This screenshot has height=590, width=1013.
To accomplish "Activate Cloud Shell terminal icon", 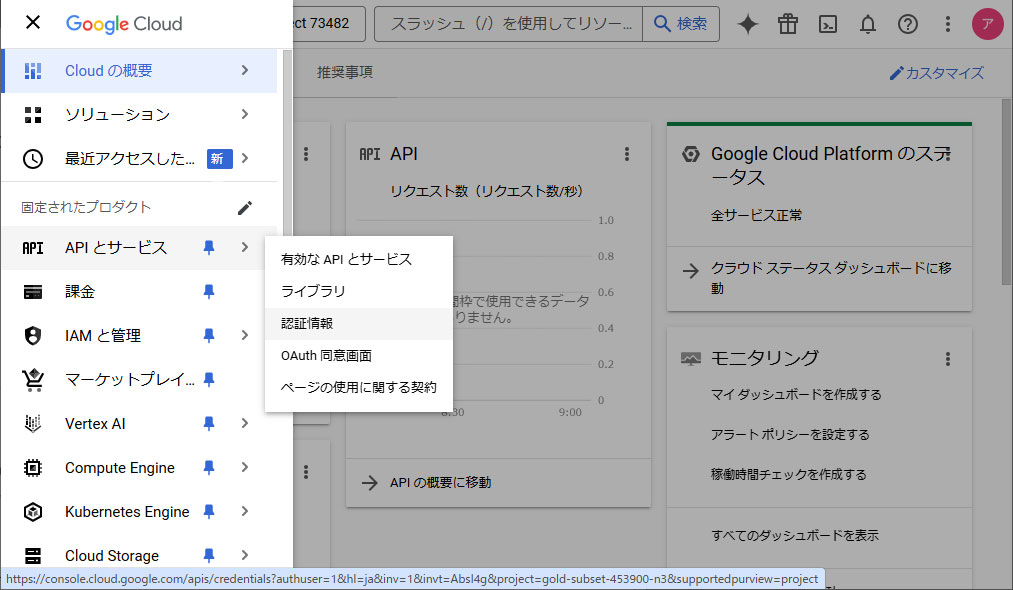I will pos(828,24).
